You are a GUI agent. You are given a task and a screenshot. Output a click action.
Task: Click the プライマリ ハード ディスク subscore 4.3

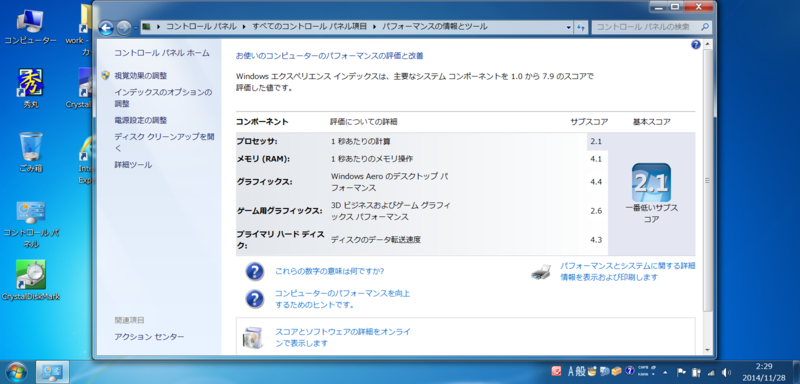point(596,240)
